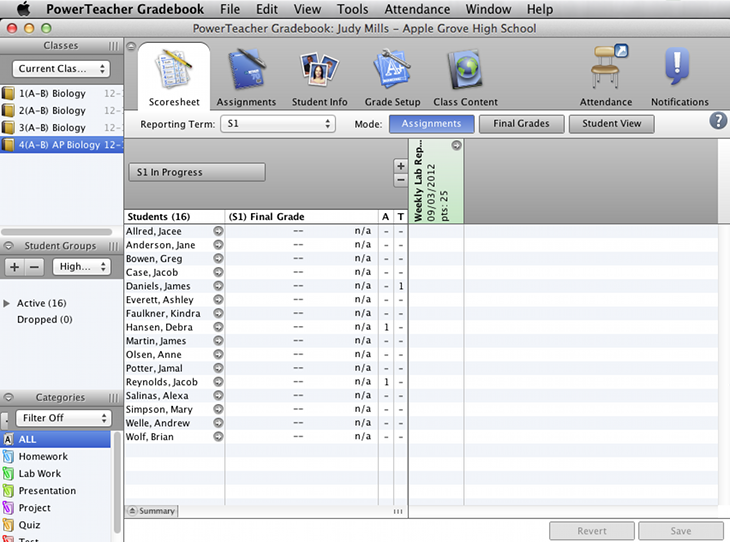Screen dimensions: 730x542
Task: Click the Revert button
Action: tap(592, 531)
